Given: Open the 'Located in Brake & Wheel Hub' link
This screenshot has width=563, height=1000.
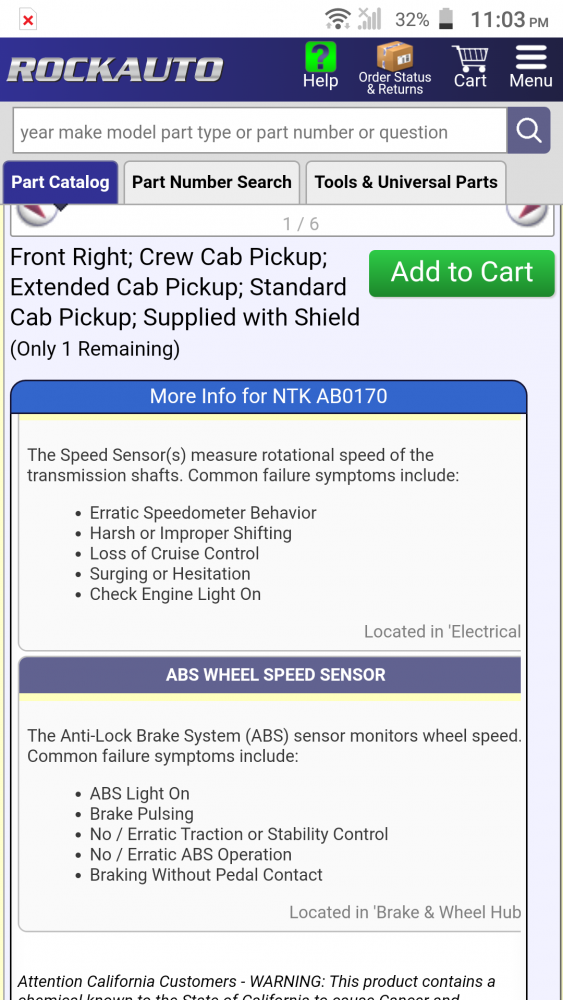Looking at the screenshot, I should [405, 912].
